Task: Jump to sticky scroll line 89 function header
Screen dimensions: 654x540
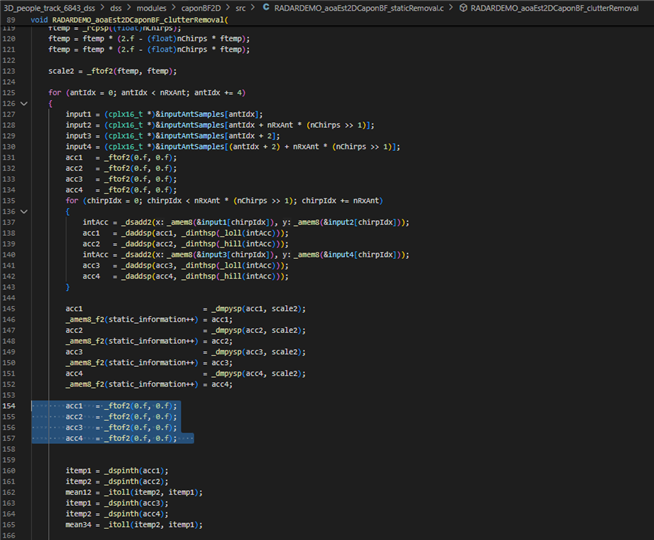Action: 129,20
